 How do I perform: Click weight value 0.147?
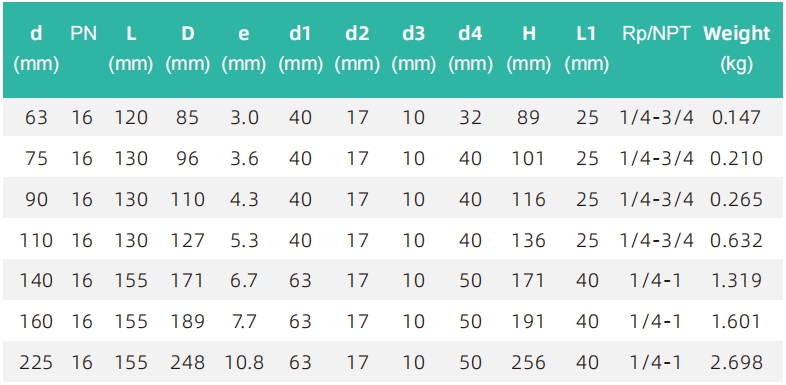736,118
